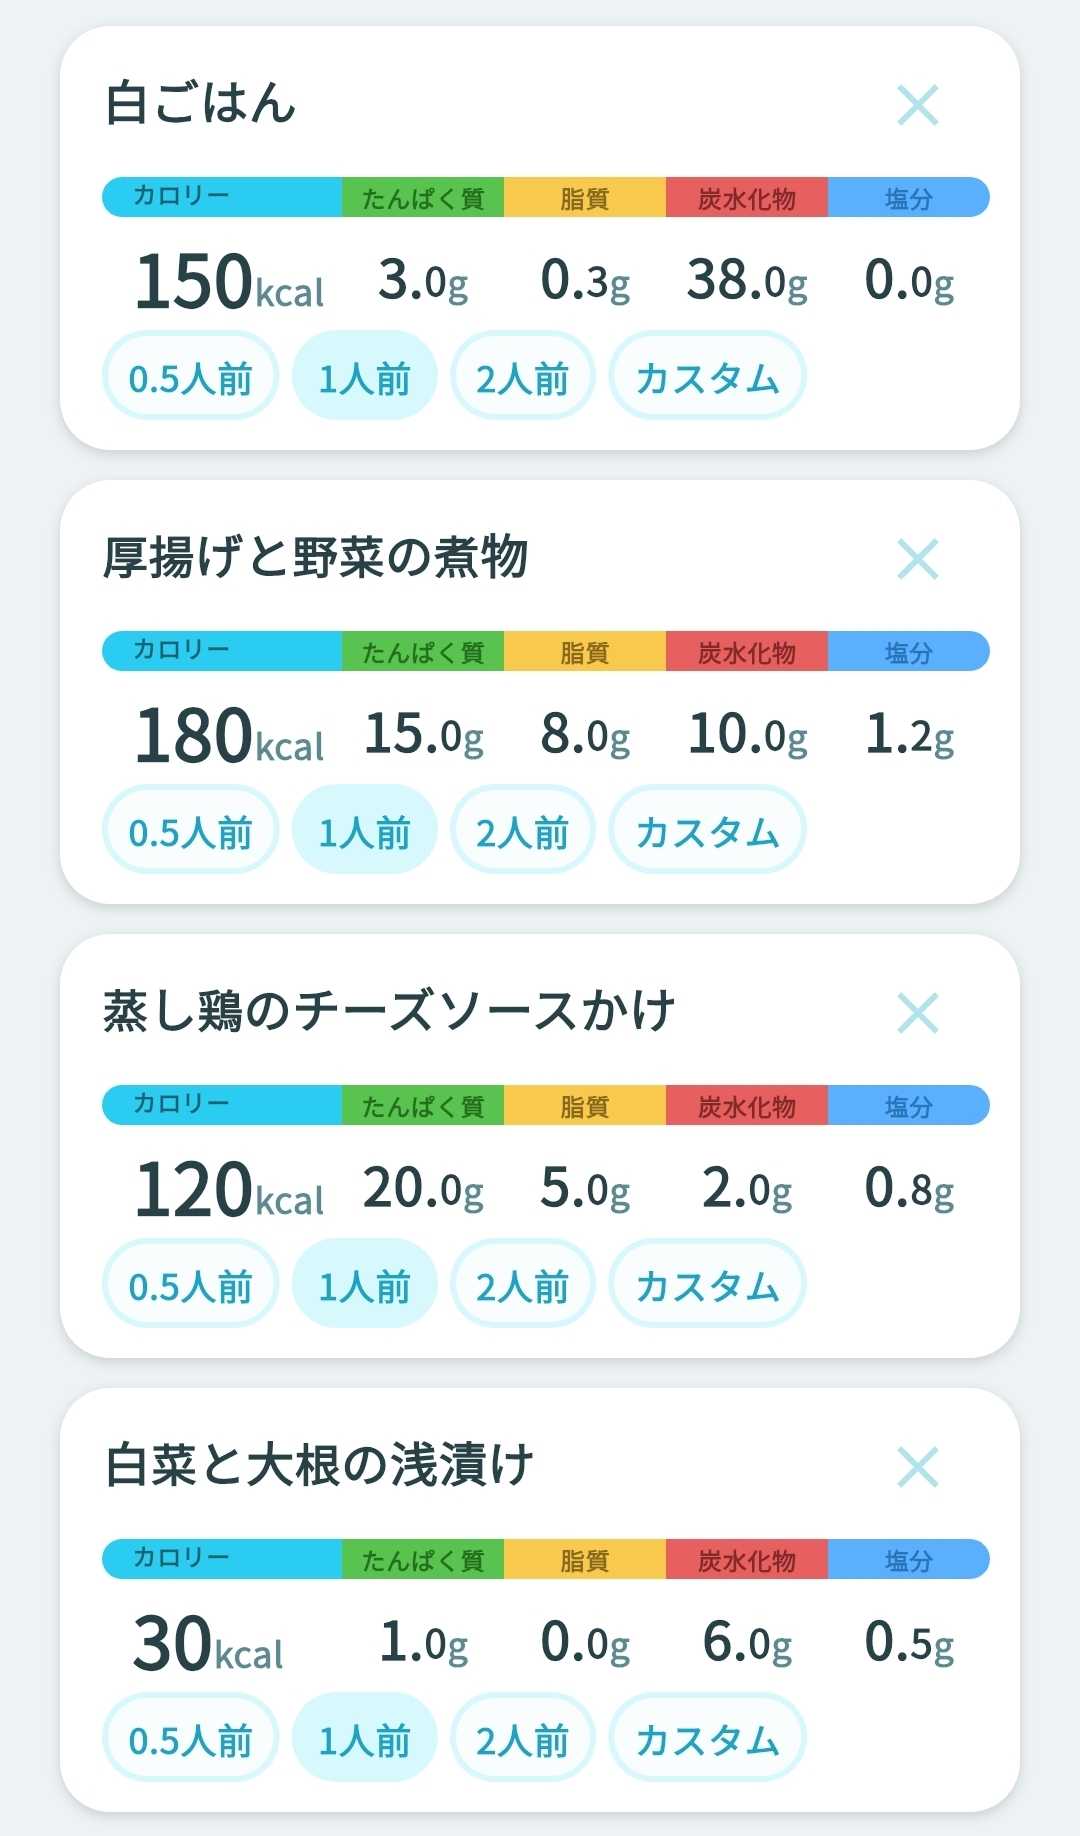This screenshot has height=1836, width=1080.
Task: Open カスタム portion for 厚揚げと野菜の煮物
Action: (x=707, y=830)
